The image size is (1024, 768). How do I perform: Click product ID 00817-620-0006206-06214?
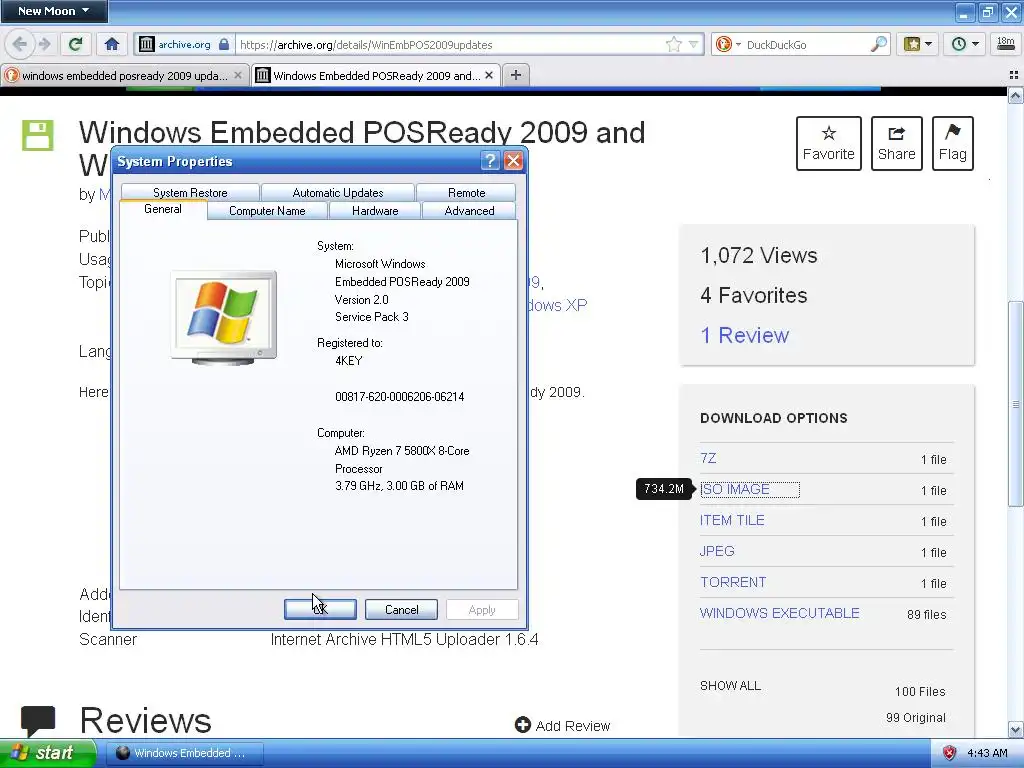pyautogui.click(x=400, y=396)
